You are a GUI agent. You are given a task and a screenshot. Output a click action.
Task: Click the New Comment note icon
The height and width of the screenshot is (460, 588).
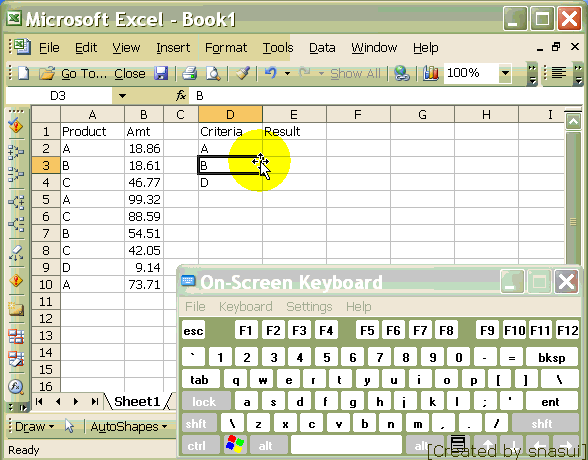(16, 309)
